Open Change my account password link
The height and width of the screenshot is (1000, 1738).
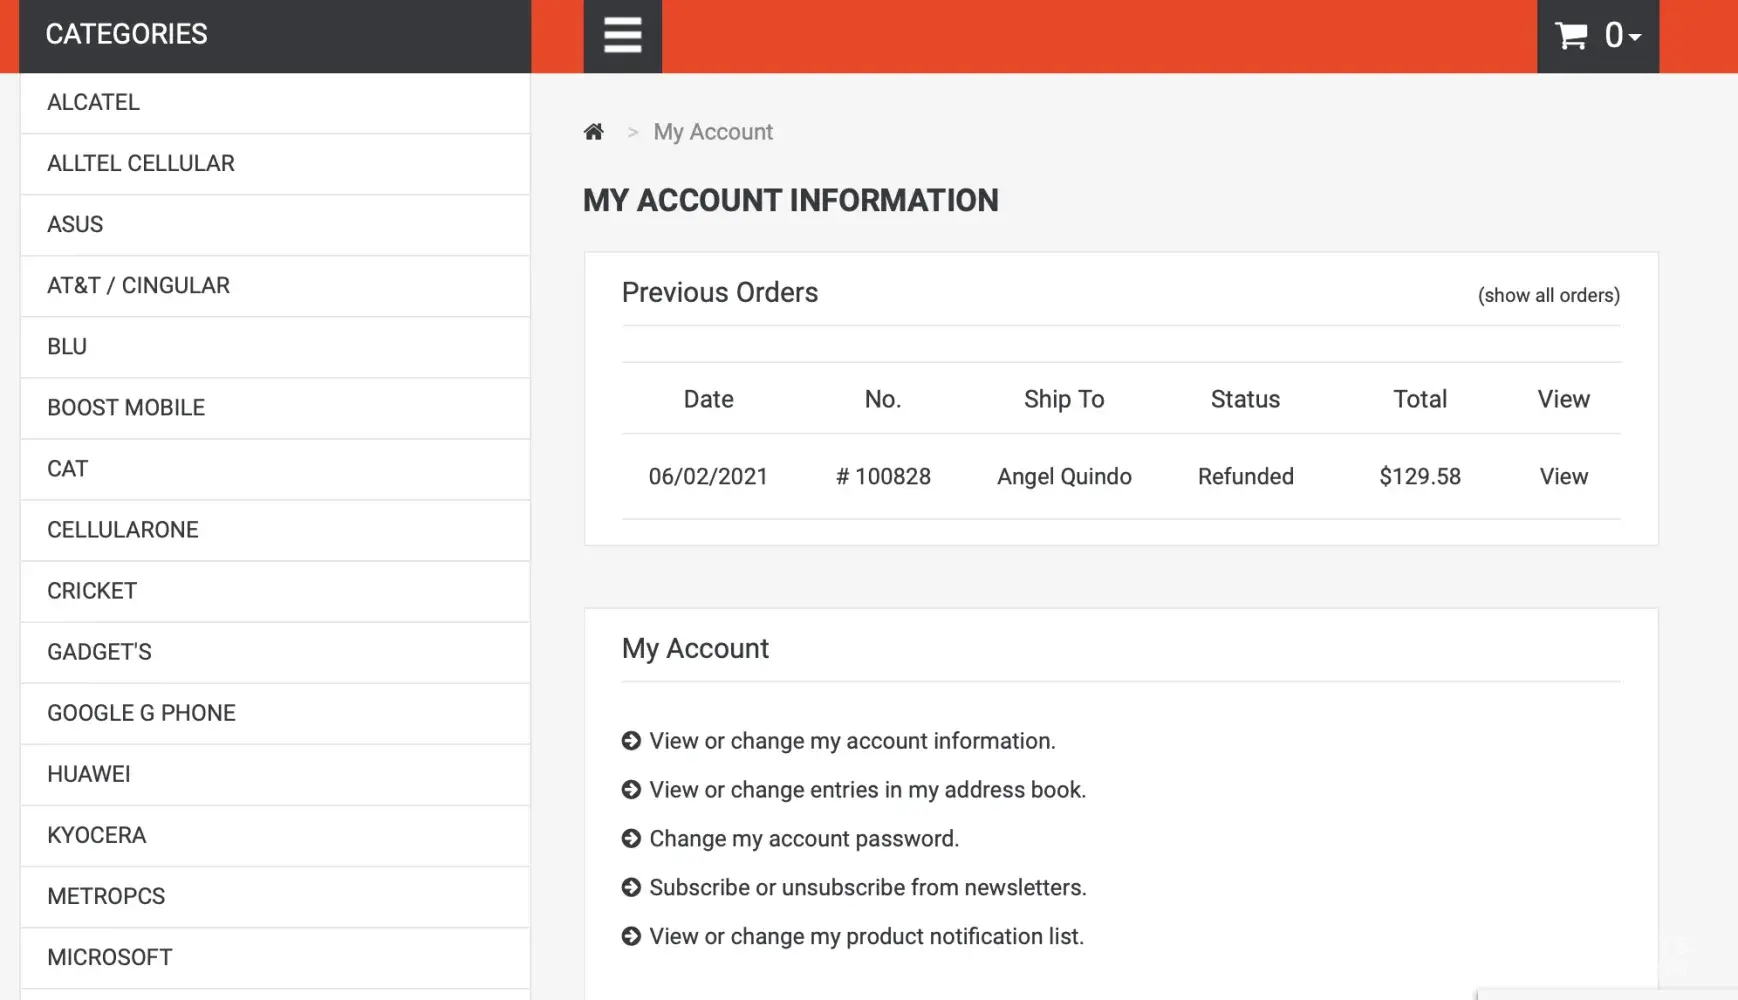[x=804, y=839]
